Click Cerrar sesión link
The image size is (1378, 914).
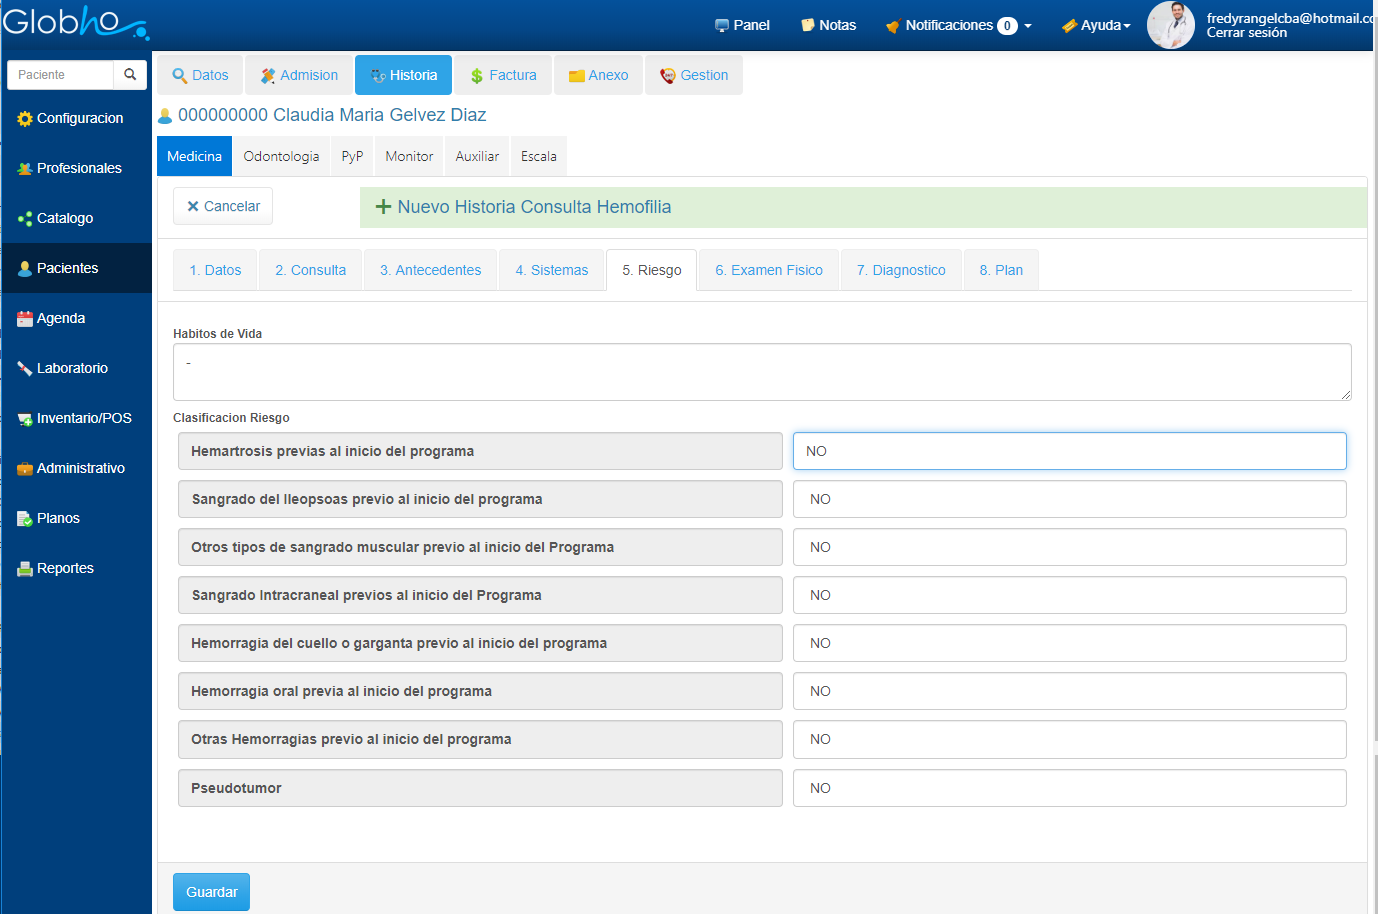(x=1246, y=33)
